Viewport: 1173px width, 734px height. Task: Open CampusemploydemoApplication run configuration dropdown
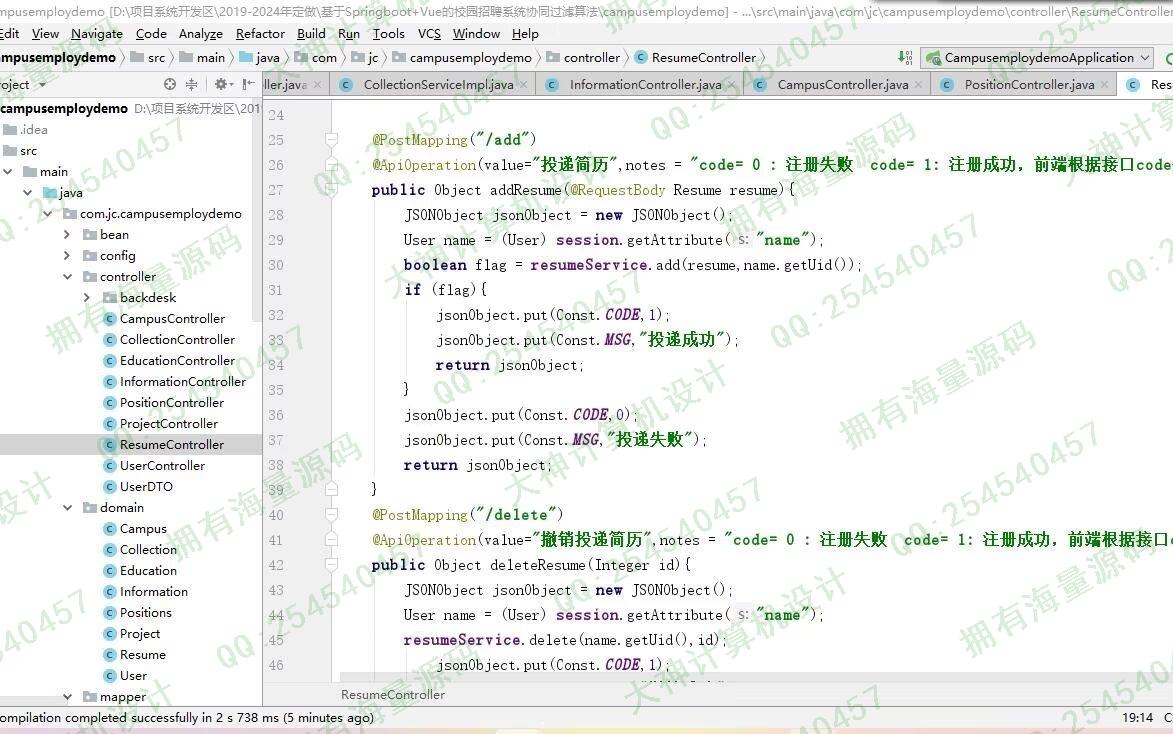coord(1038,58)
